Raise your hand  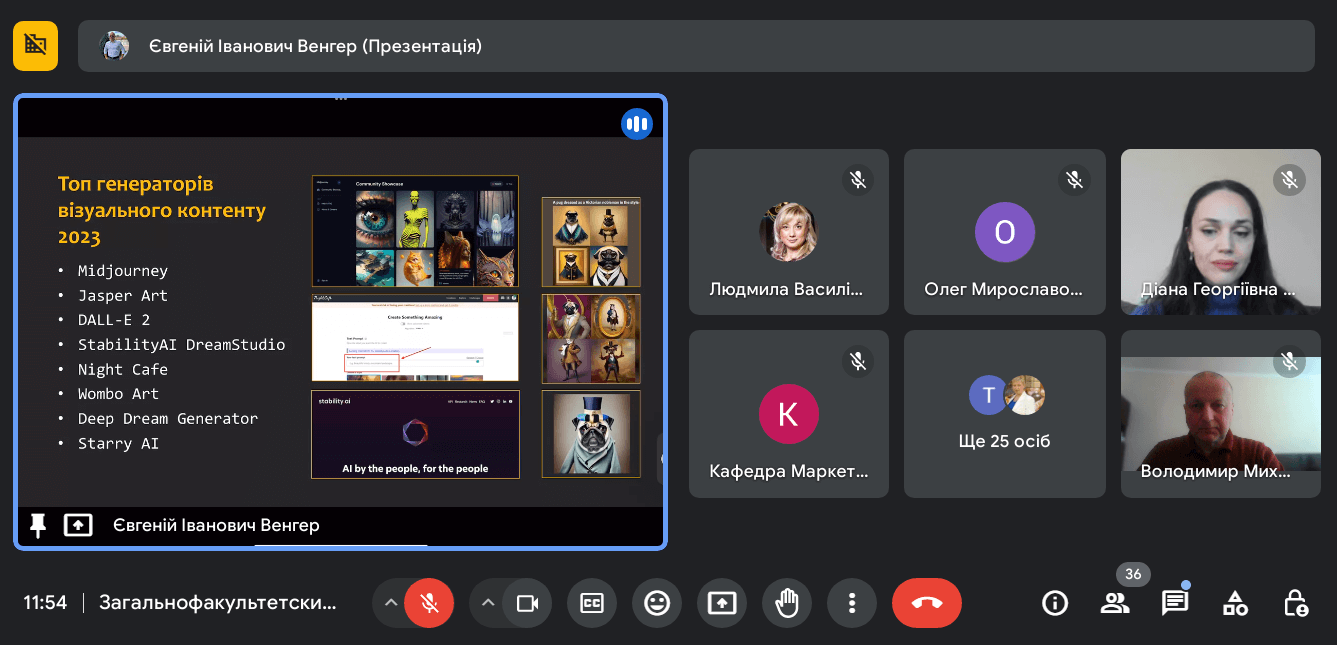[787, 603]
